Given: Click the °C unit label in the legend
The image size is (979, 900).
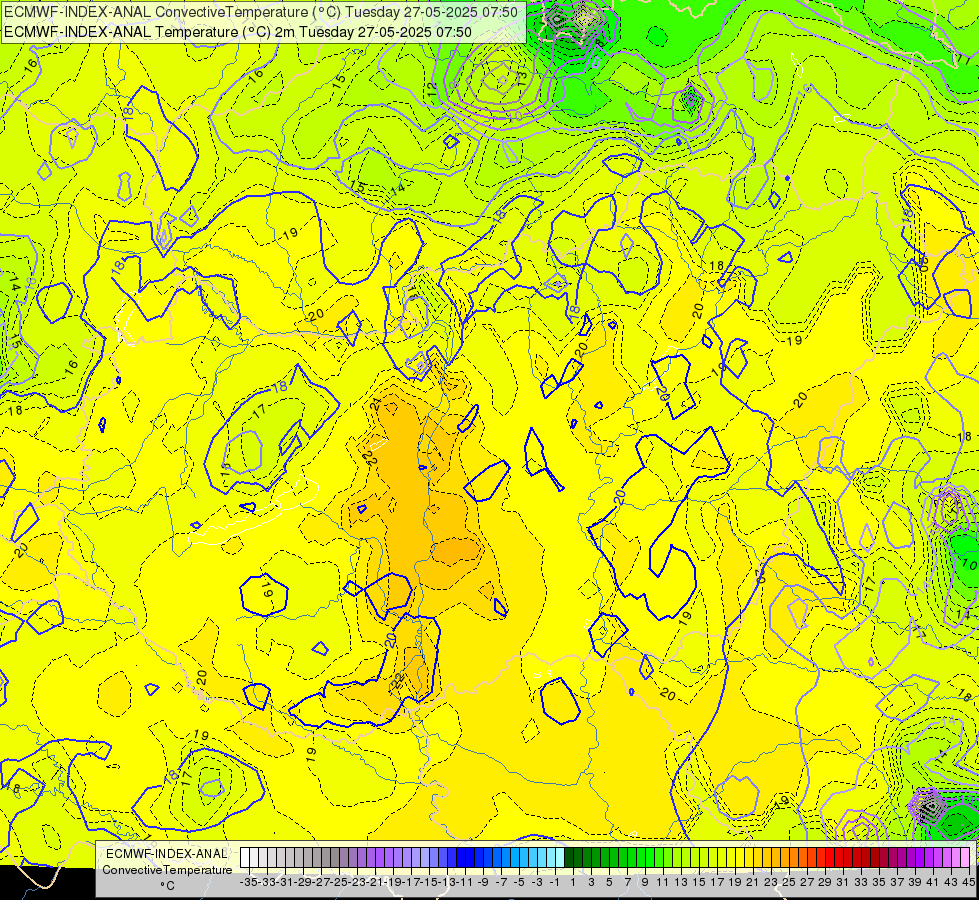Looking at the screenshot, I should pyautogui.click(x=167, y=886).
